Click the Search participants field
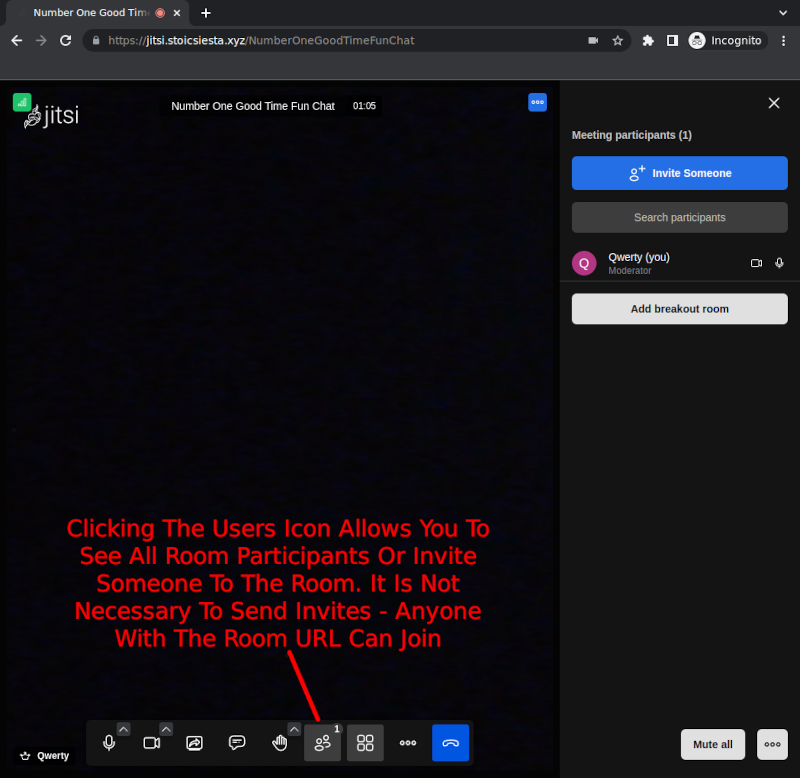The width and height of the screenshot is (800, 778). coord(679,217)
